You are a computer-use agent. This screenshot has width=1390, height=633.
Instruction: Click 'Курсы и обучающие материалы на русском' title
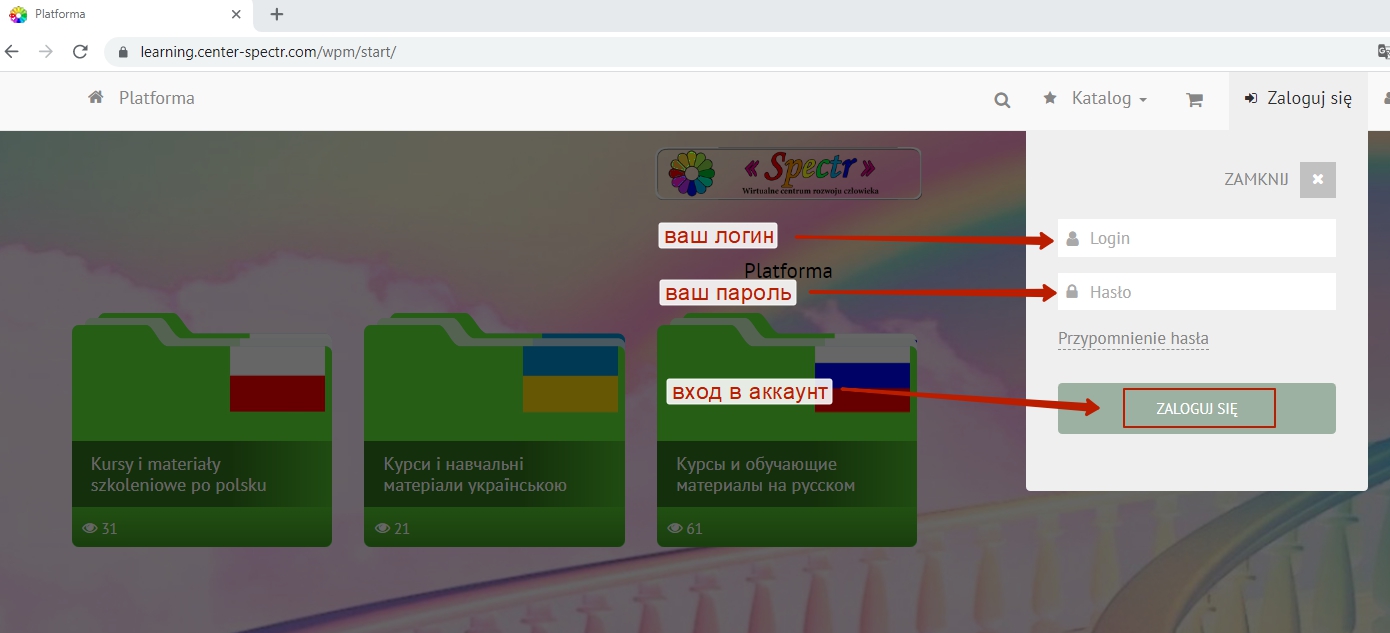766,475
